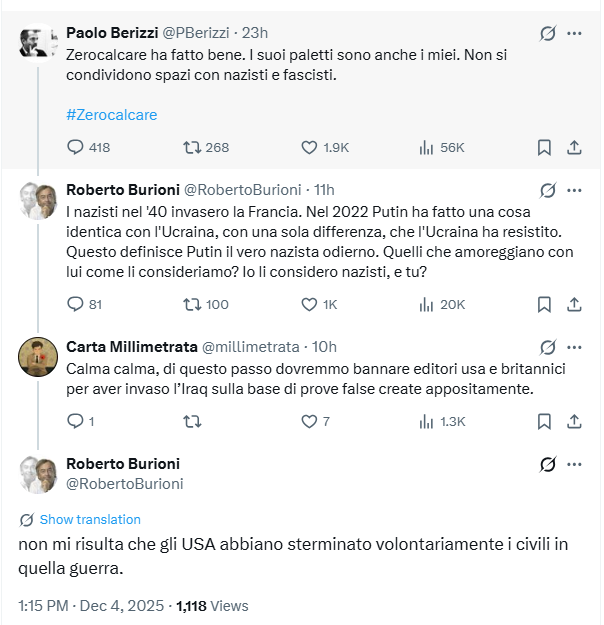Open more options on Carta Millimetrata's reply
The image size is (604, 625).
click(574, 347)
